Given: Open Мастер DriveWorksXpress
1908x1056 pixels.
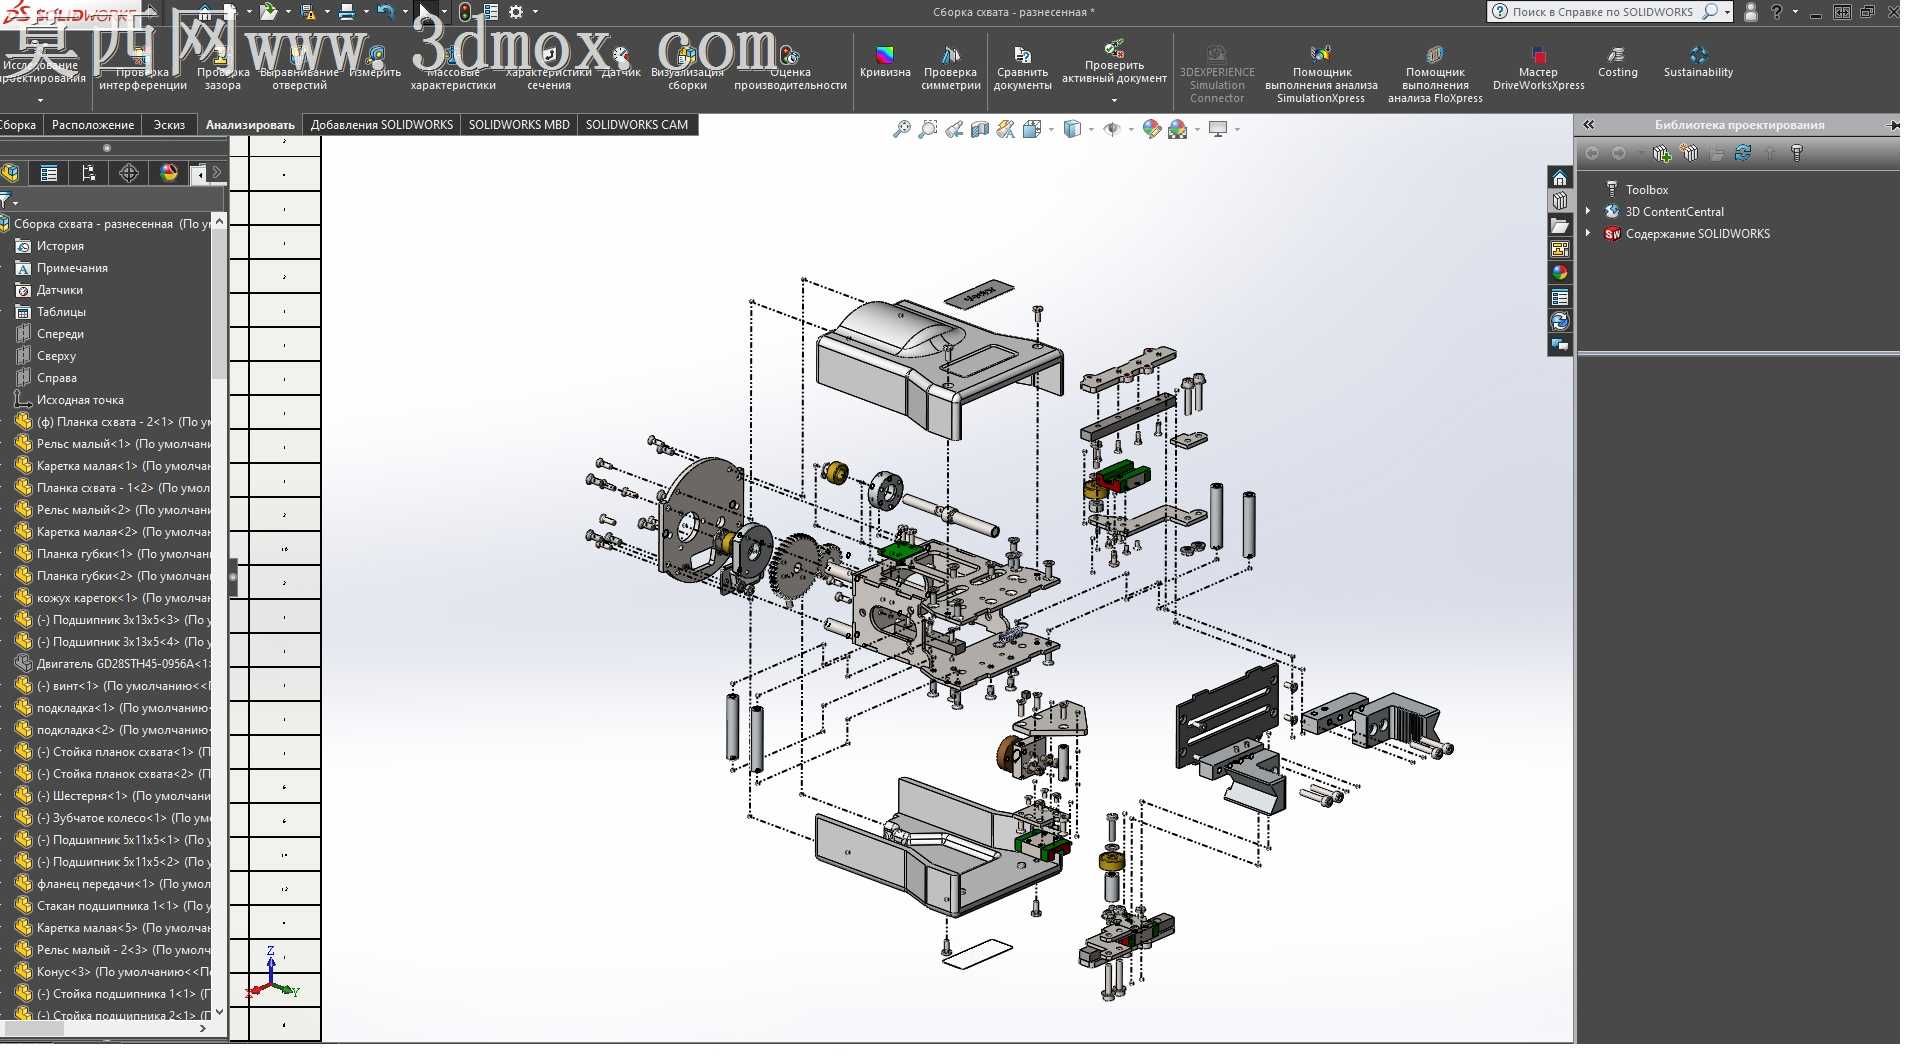Looking at the screenshot, I should click(x=1538, y=68).
